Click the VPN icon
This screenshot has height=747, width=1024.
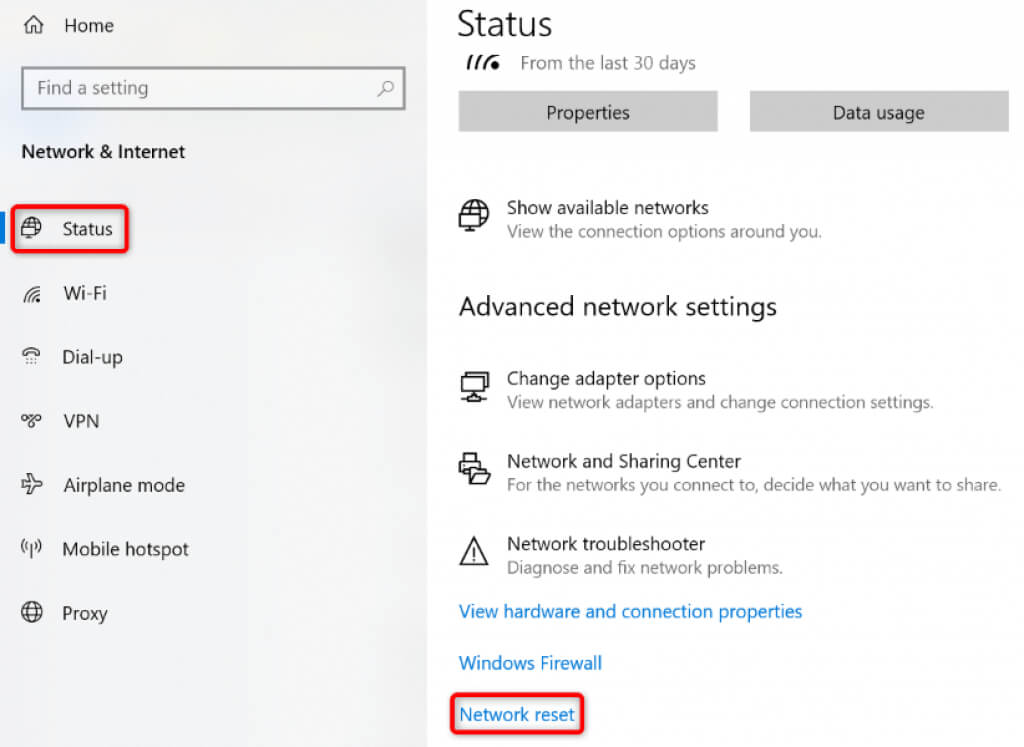[x=32, y=421]
